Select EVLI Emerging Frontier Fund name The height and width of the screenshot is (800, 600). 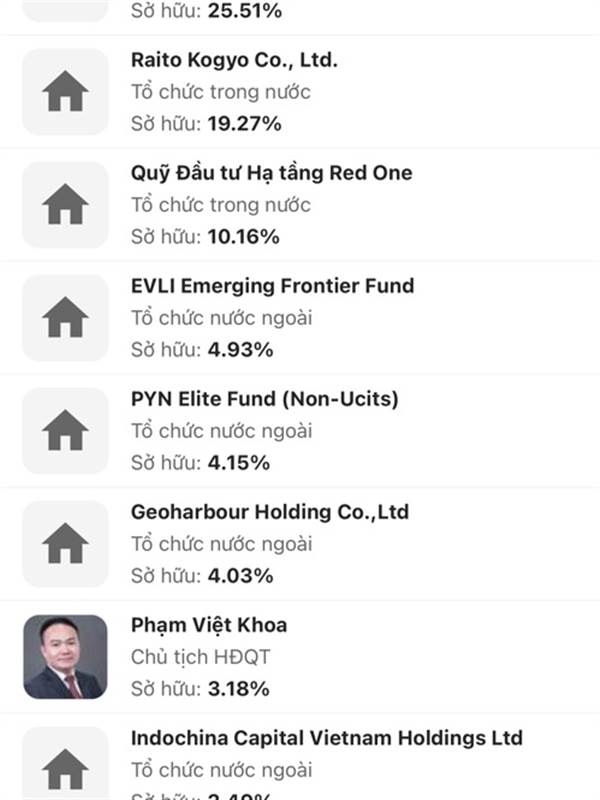click(x=272, y=286)
